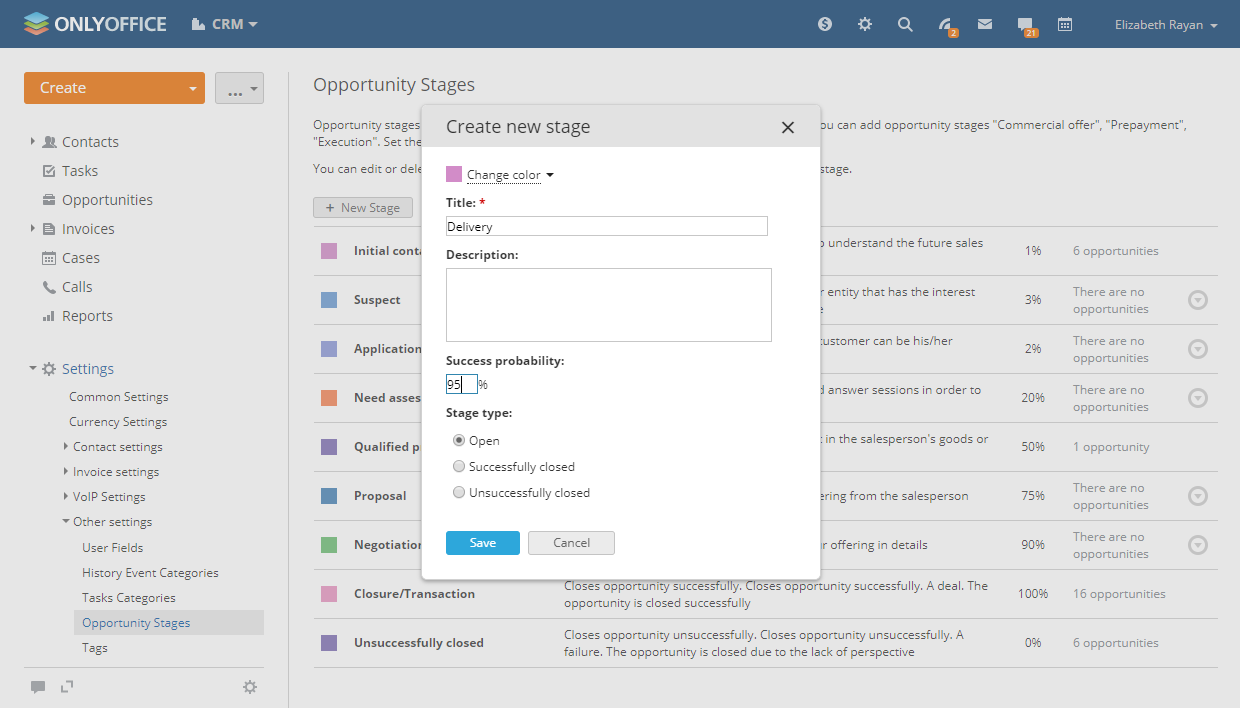Save the new stage
Screen dimensions: 1240x708
pos(482,543)
